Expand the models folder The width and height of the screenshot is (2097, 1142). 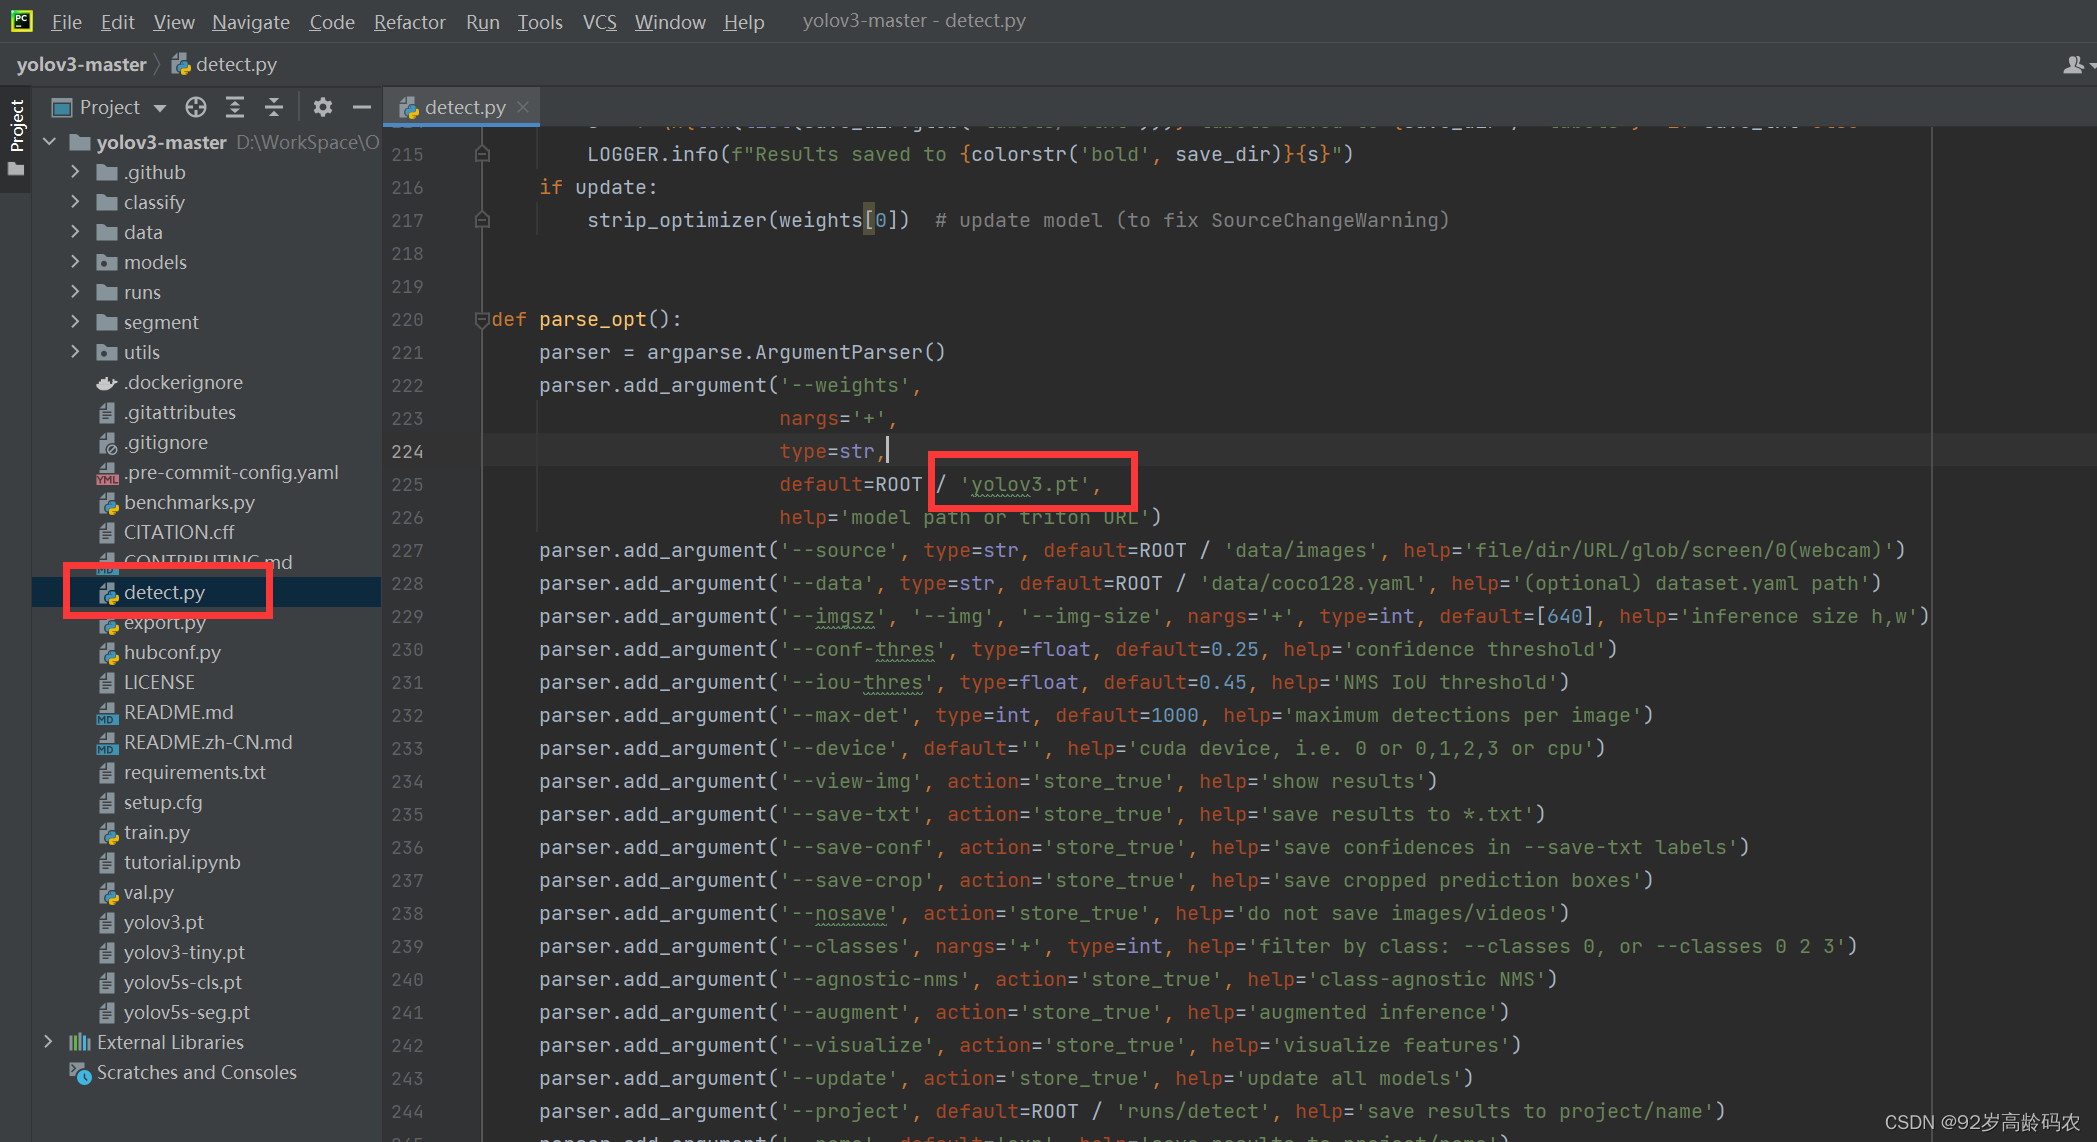(75, 262)
